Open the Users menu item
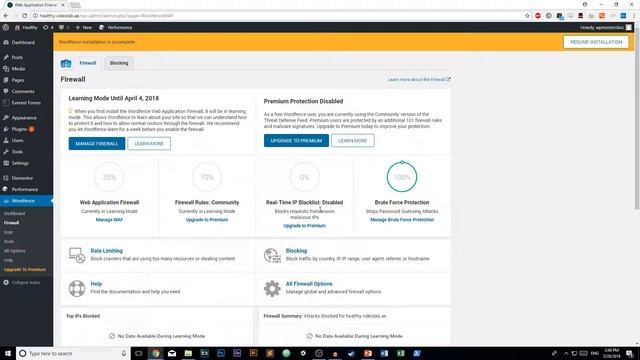The image size is (640, 360). click(17, 140)
